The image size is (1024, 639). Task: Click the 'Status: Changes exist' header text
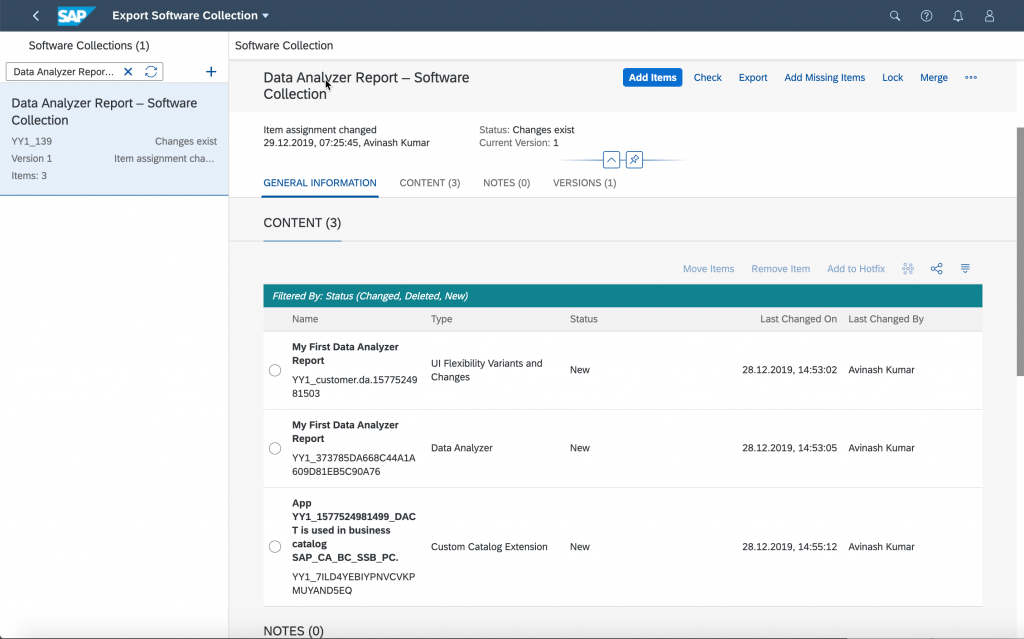(526, 129)
